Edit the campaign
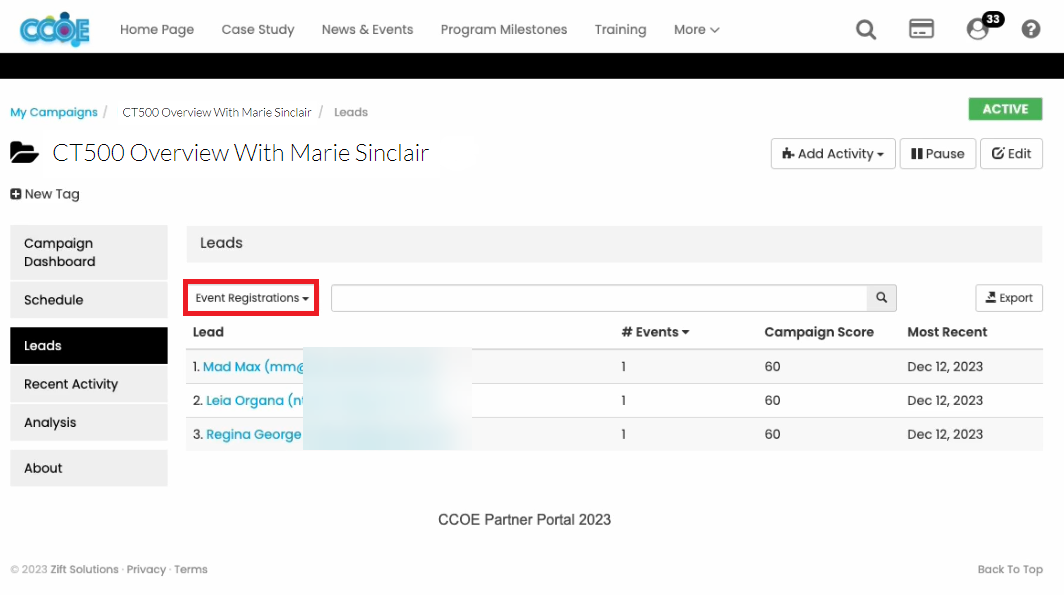1064x595 pixels. (x=1011, y=153)
